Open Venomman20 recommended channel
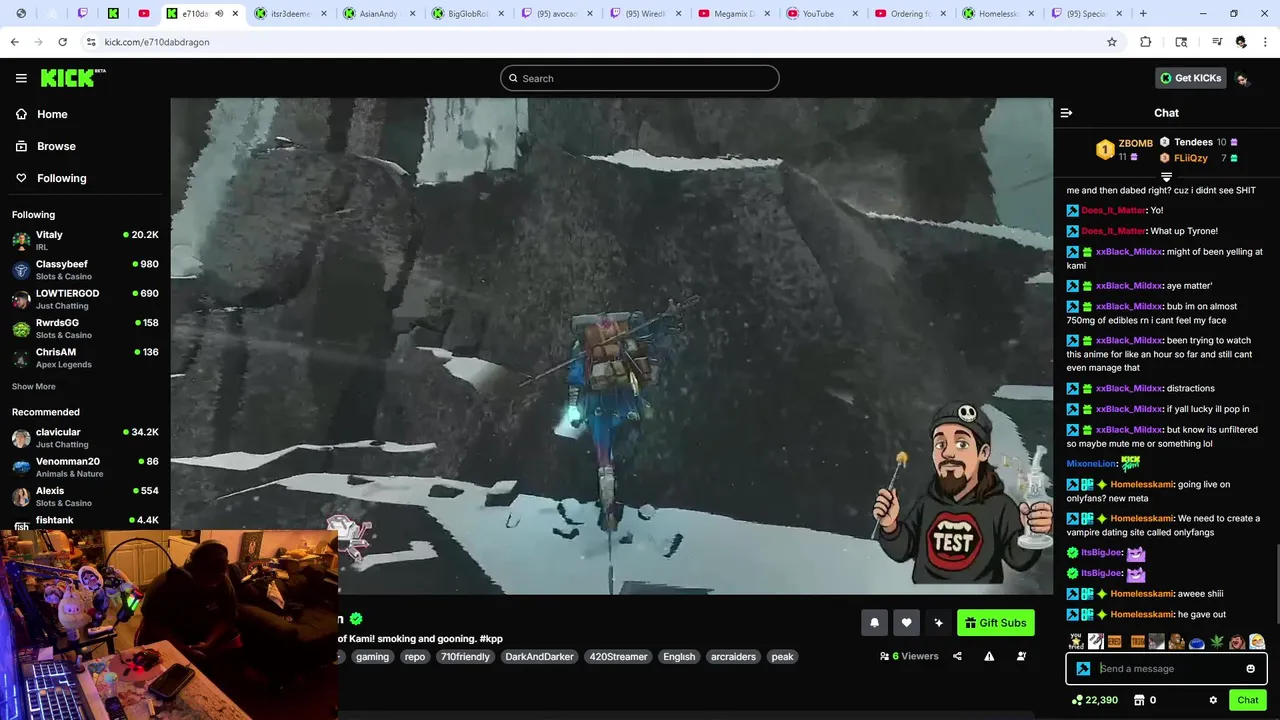 pyautogui.click(x=85, y=467)
